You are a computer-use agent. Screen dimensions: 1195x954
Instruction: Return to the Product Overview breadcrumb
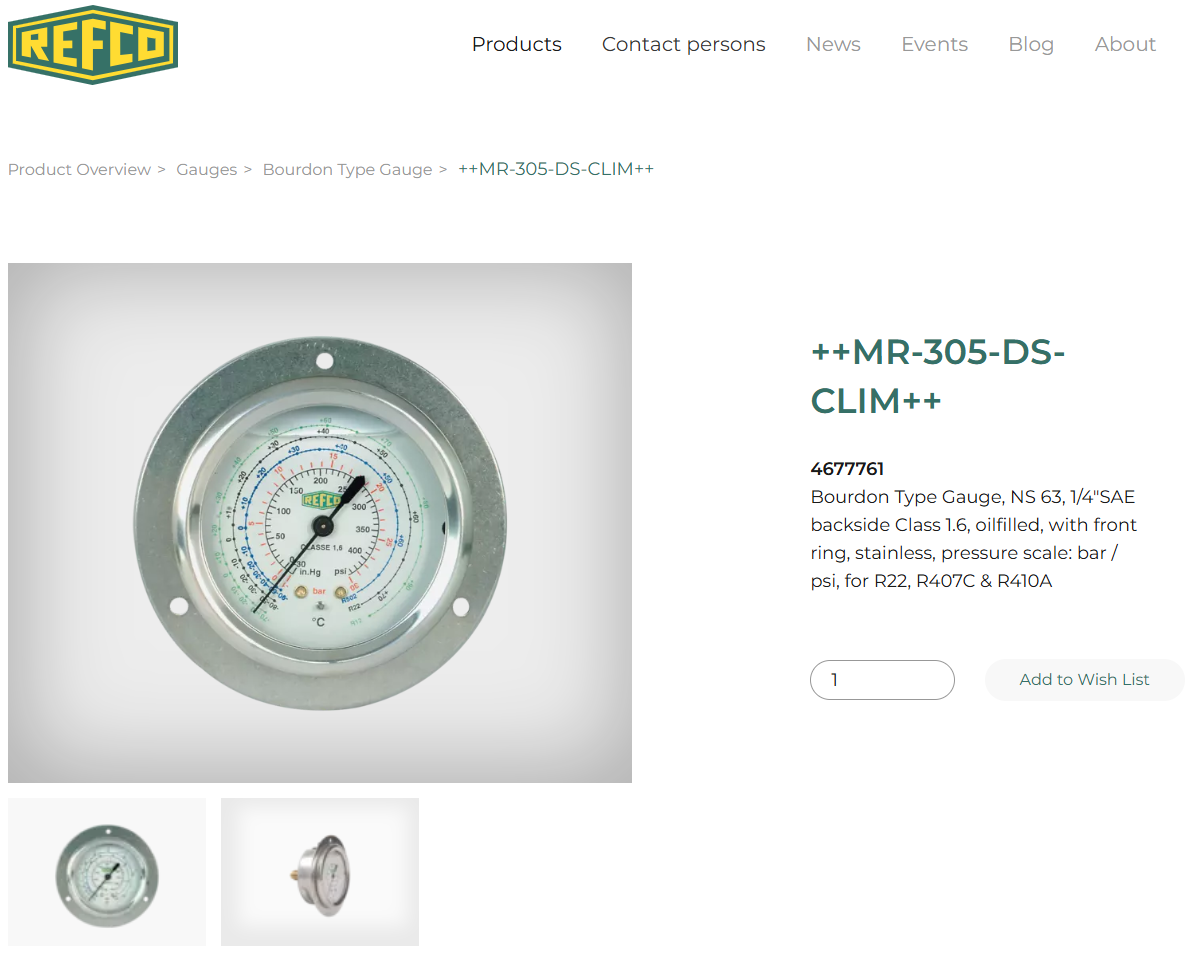coord(79,169)
